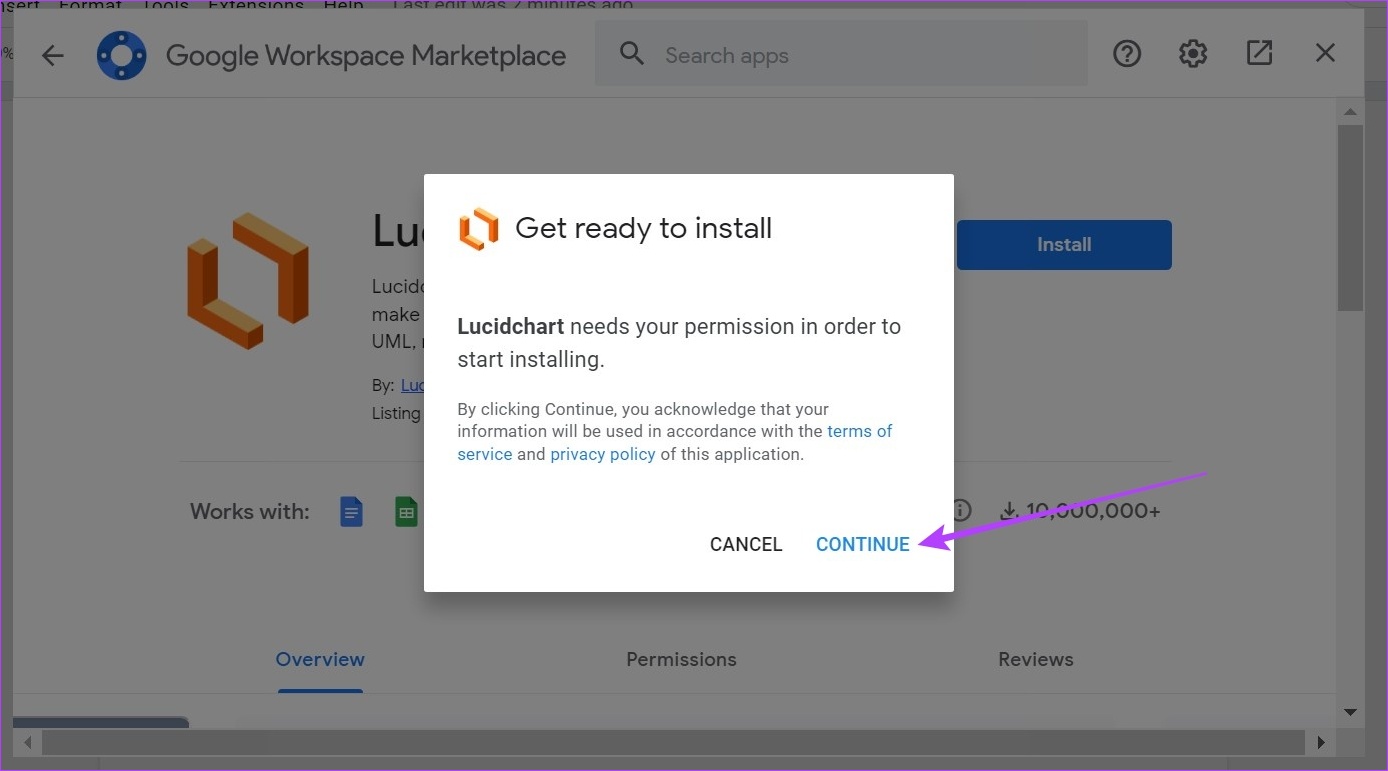Open the settings gear icon
The width and height of the screenshot is (1388, 771).
pyautogui.click(x=1193, y=53)
